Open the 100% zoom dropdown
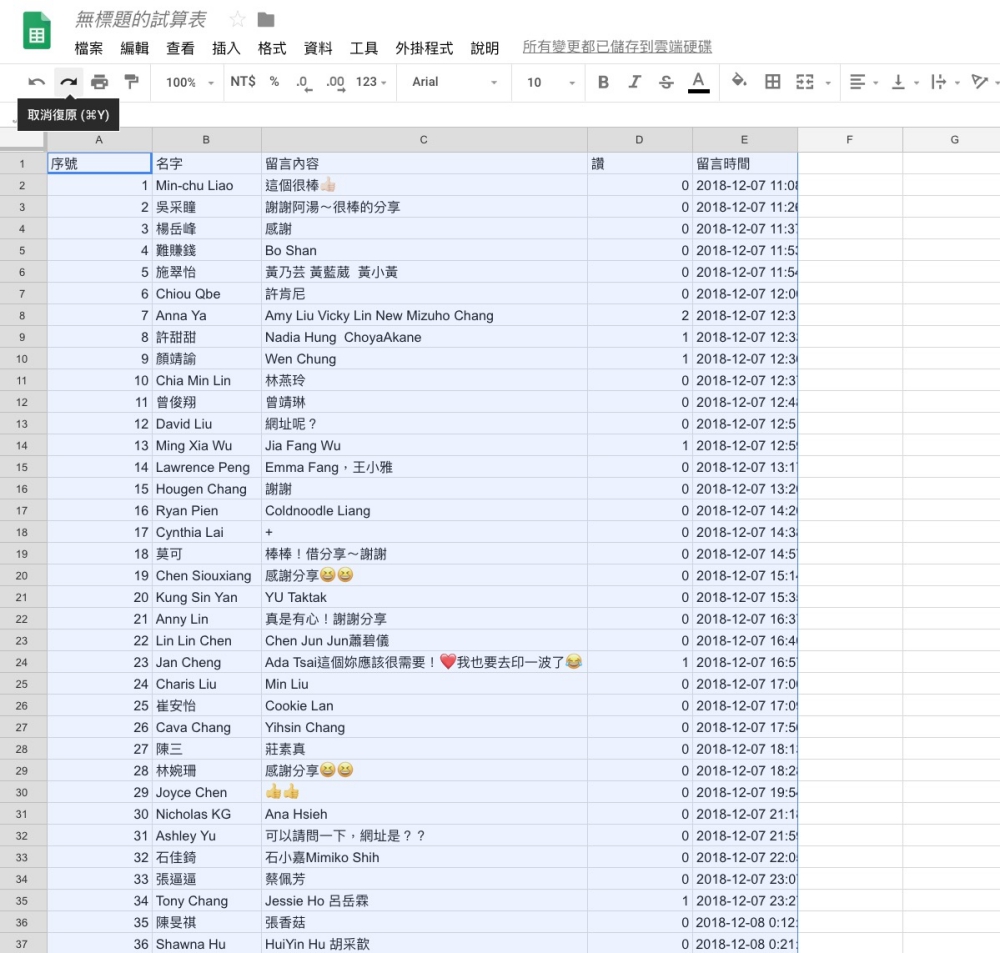Image resolution: width=1000 pixels, height=953 pixels. (189, 82)
